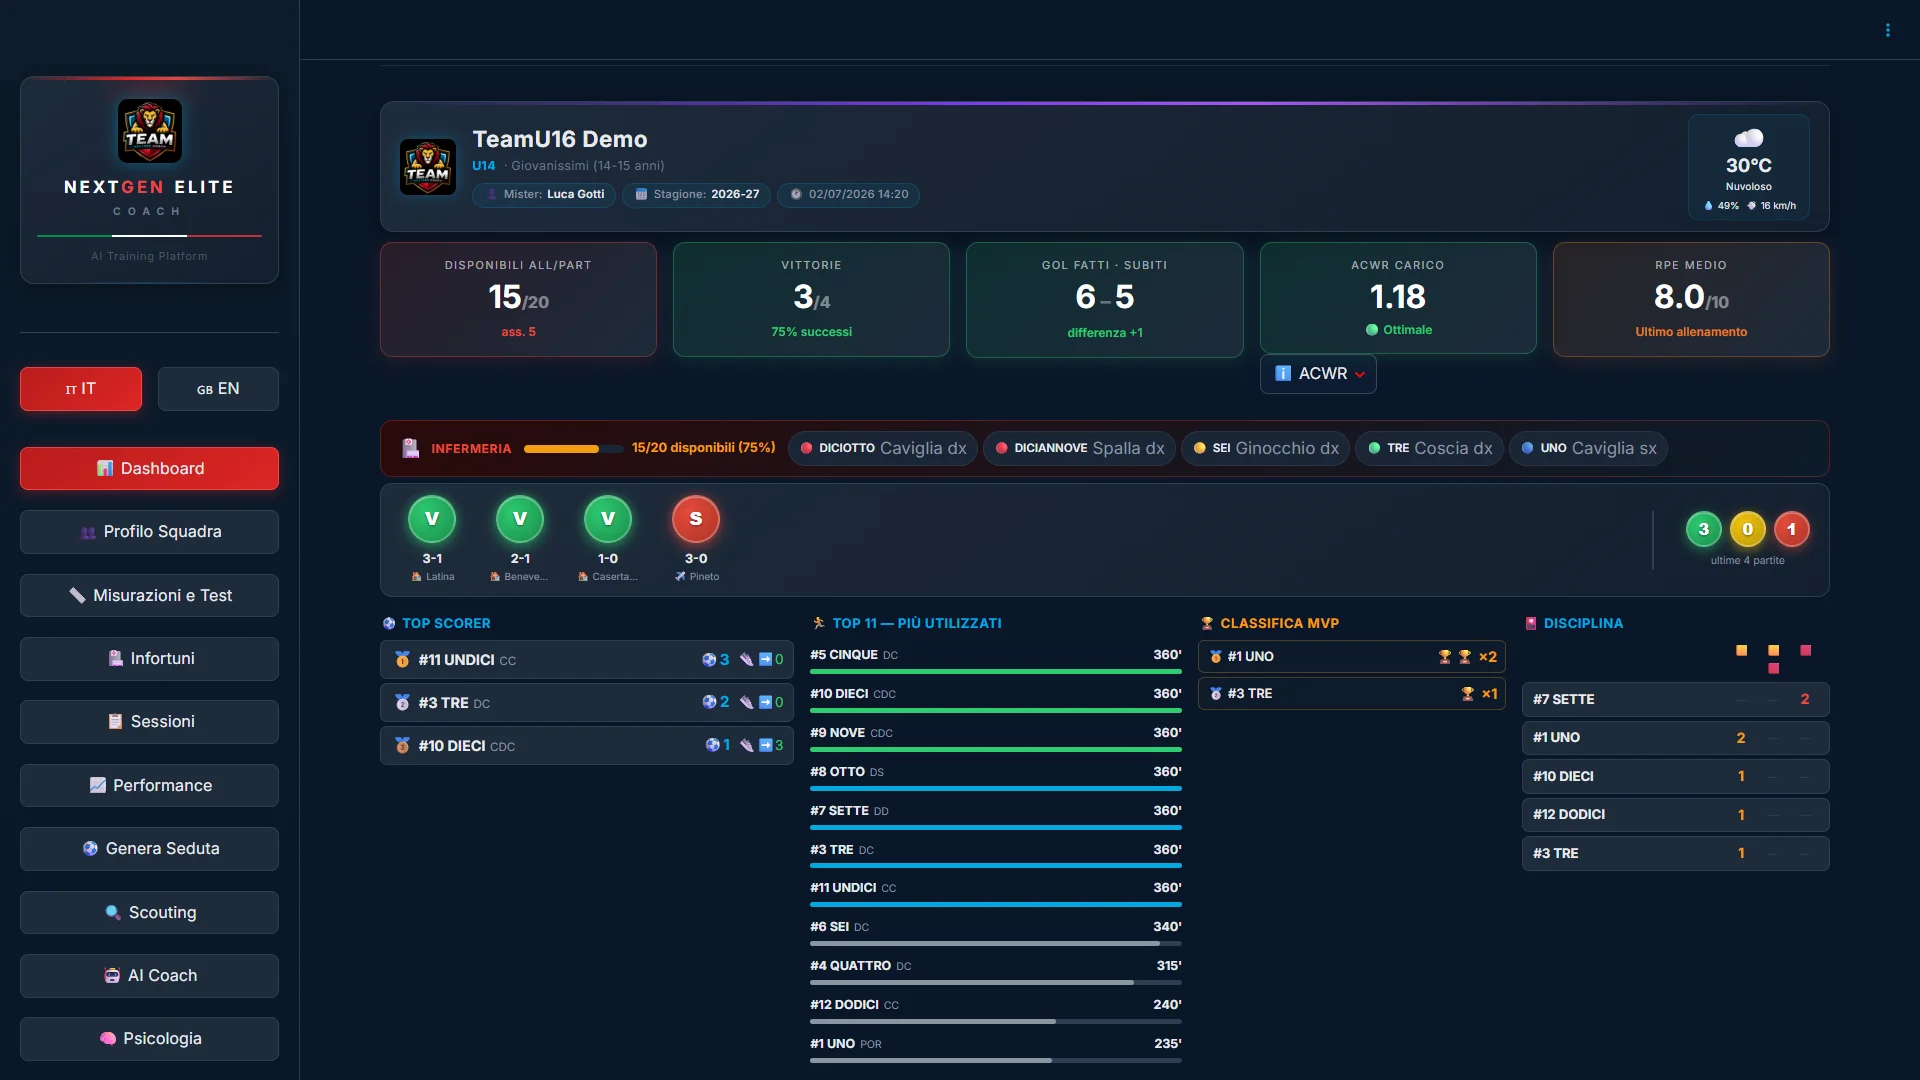Select UNO Caviglia sx injury chip
Image resolution: width=1920 pixels, height=1080 pixels.
[x=1588, y=448]
